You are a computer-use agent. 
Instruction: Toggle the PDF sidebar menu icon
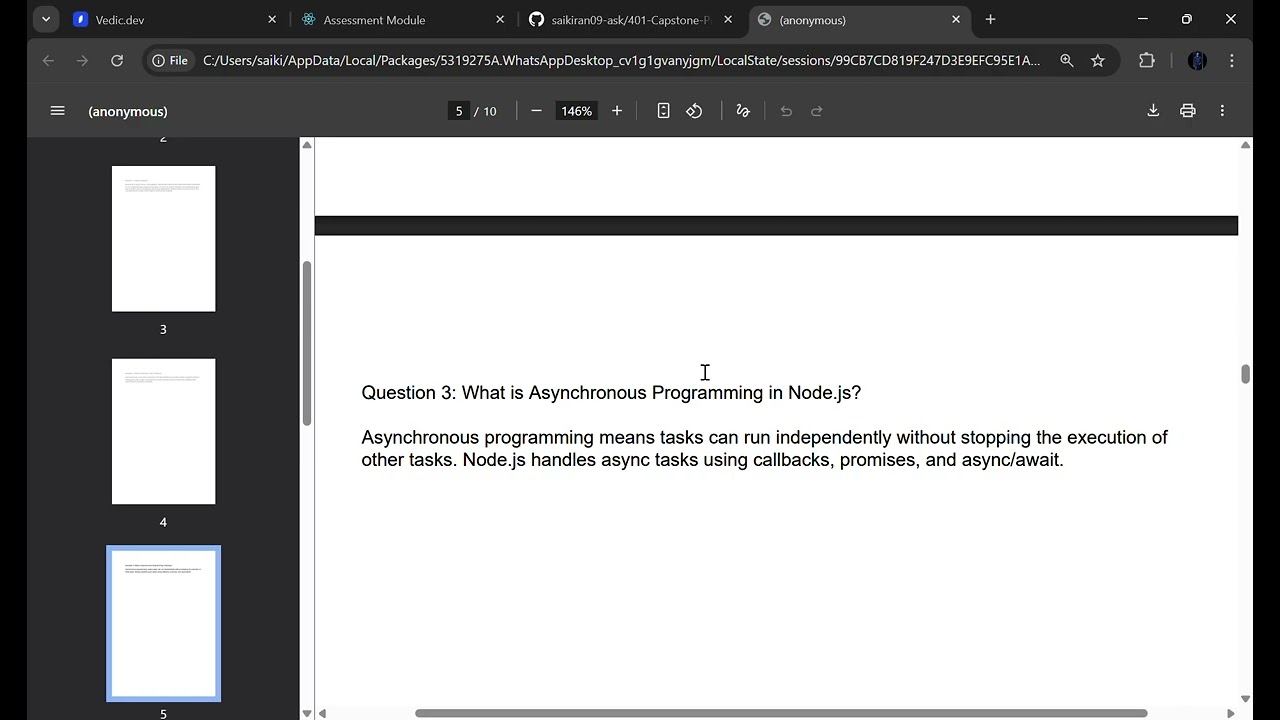57,111
